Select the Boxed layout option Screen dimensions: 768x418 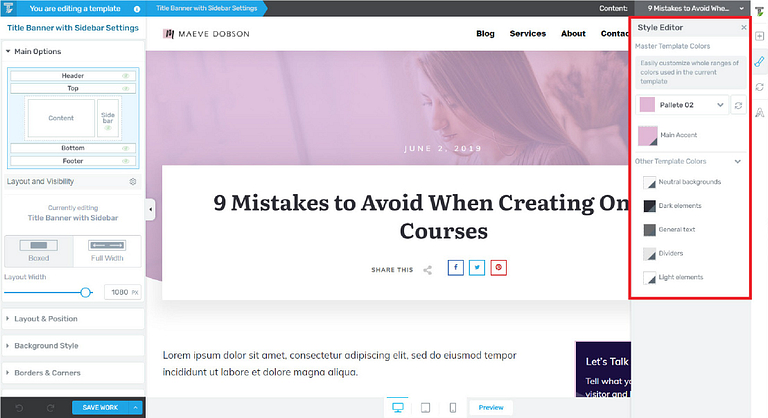click(39, 251)
